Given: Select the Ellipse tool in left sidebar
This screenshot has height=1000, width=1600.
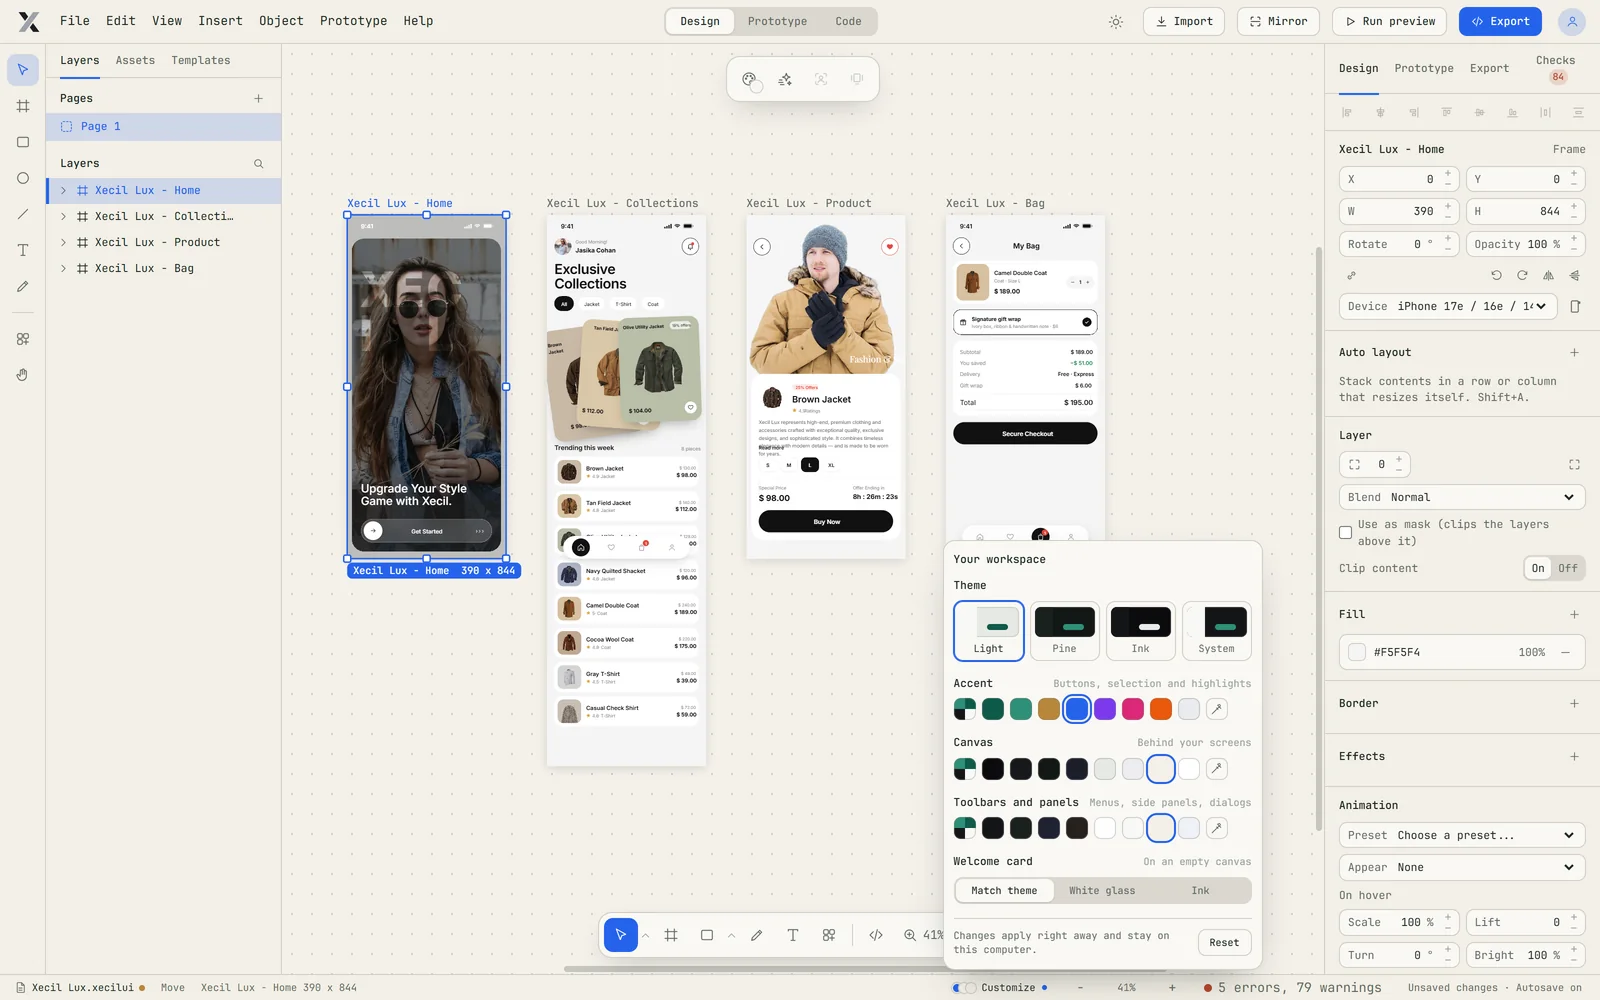Looking at the screenshot, I should [x=23, y=178].
